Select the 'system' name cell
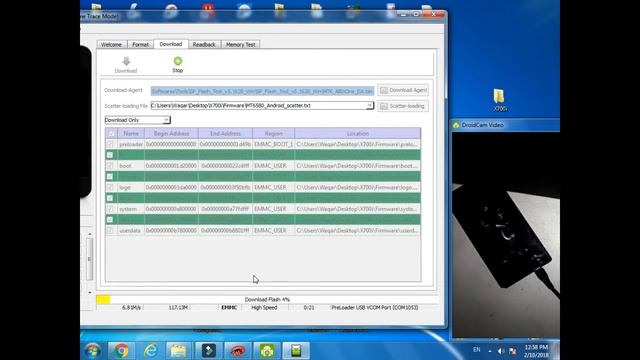Viewport: 640px width, 360px height. tap(131, 209)
